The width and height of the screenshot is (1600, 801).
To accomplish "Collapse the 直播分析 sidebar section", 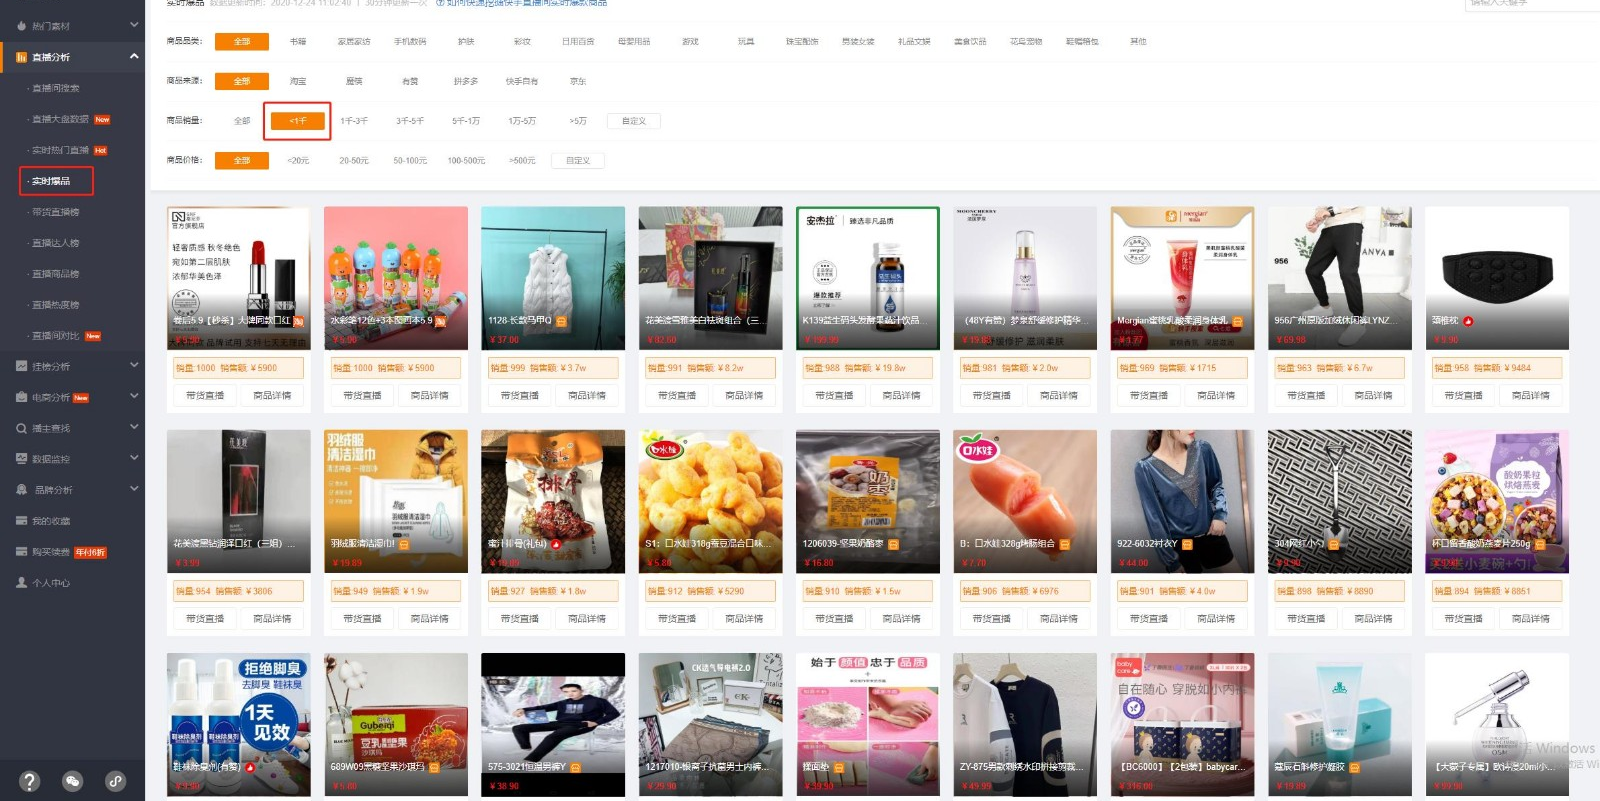I will point(134,56).
